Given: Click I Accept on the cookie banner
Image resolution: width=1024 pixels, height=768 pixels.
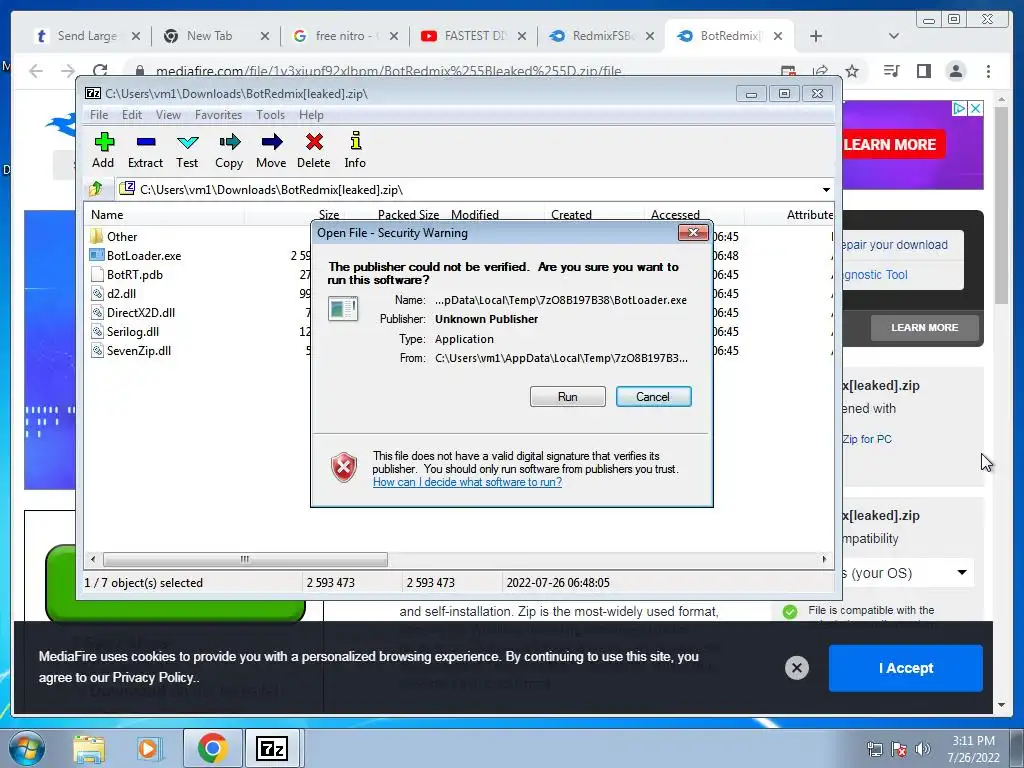Looking at the screenshot, I should pyautogui.click(x=906, y=668).
